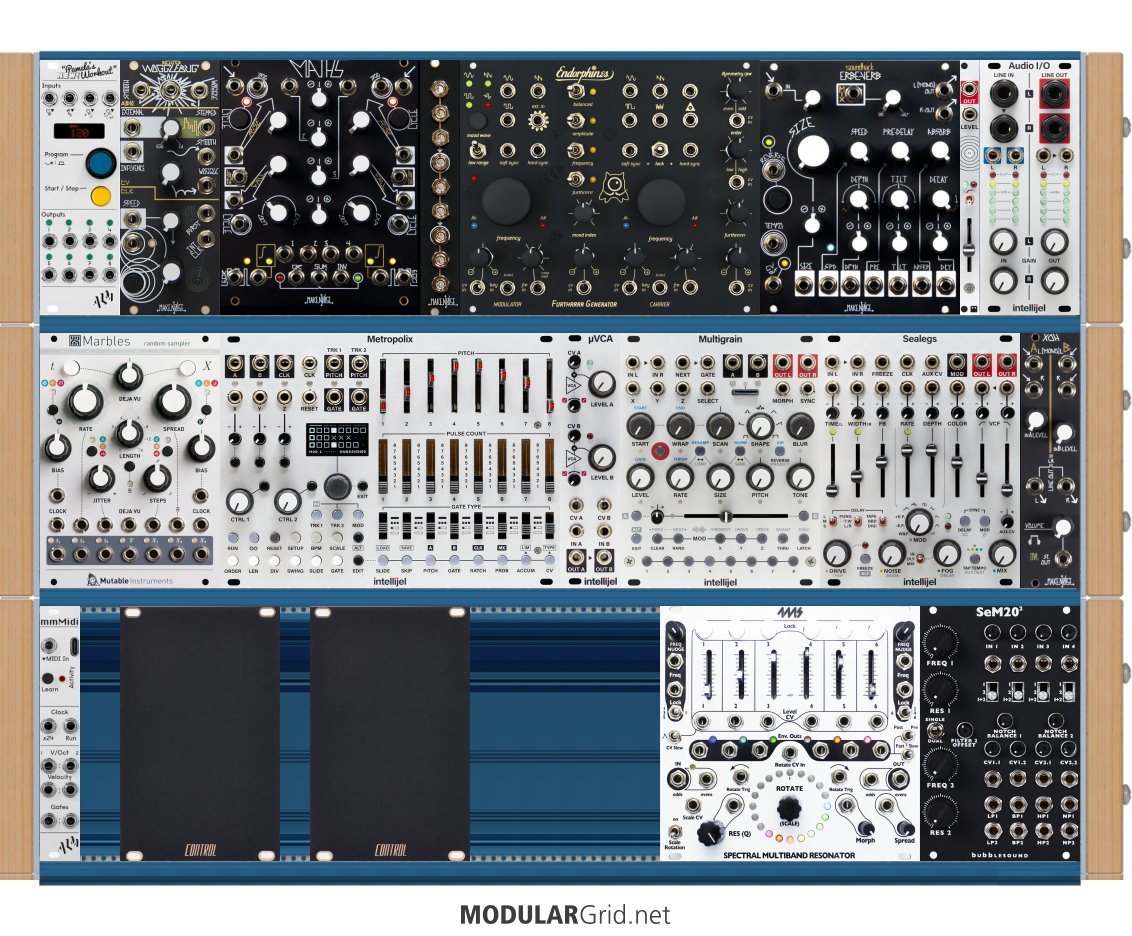Click the BPM button on Metropolix

coord(316,539)
